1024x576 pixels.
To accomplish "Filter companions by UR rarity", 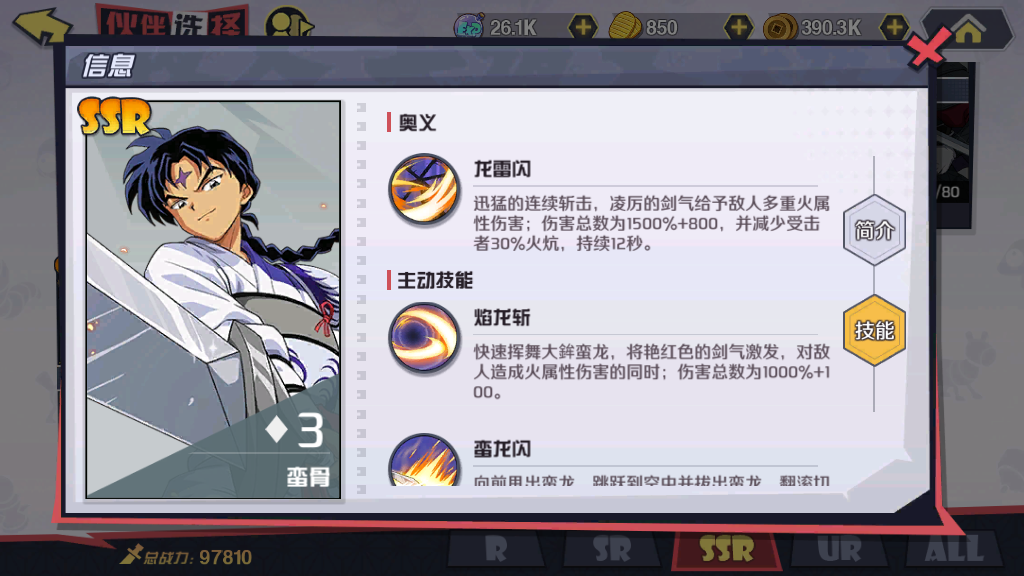I will coord(839,549).
